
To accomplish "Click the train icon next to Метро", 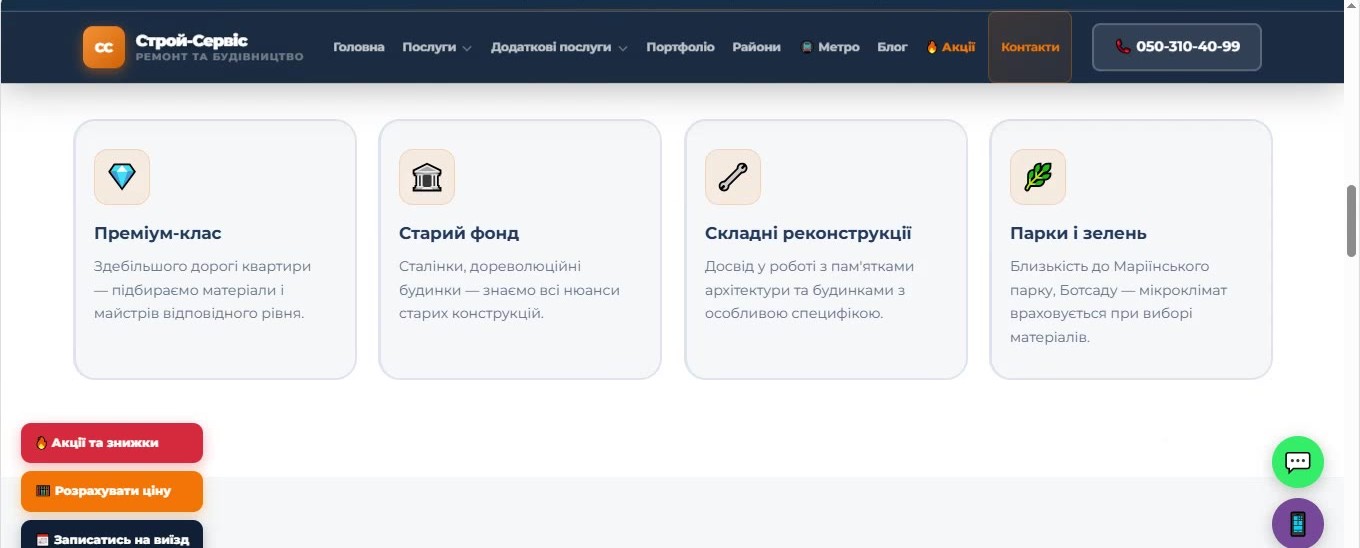I will tap(806, 47).
